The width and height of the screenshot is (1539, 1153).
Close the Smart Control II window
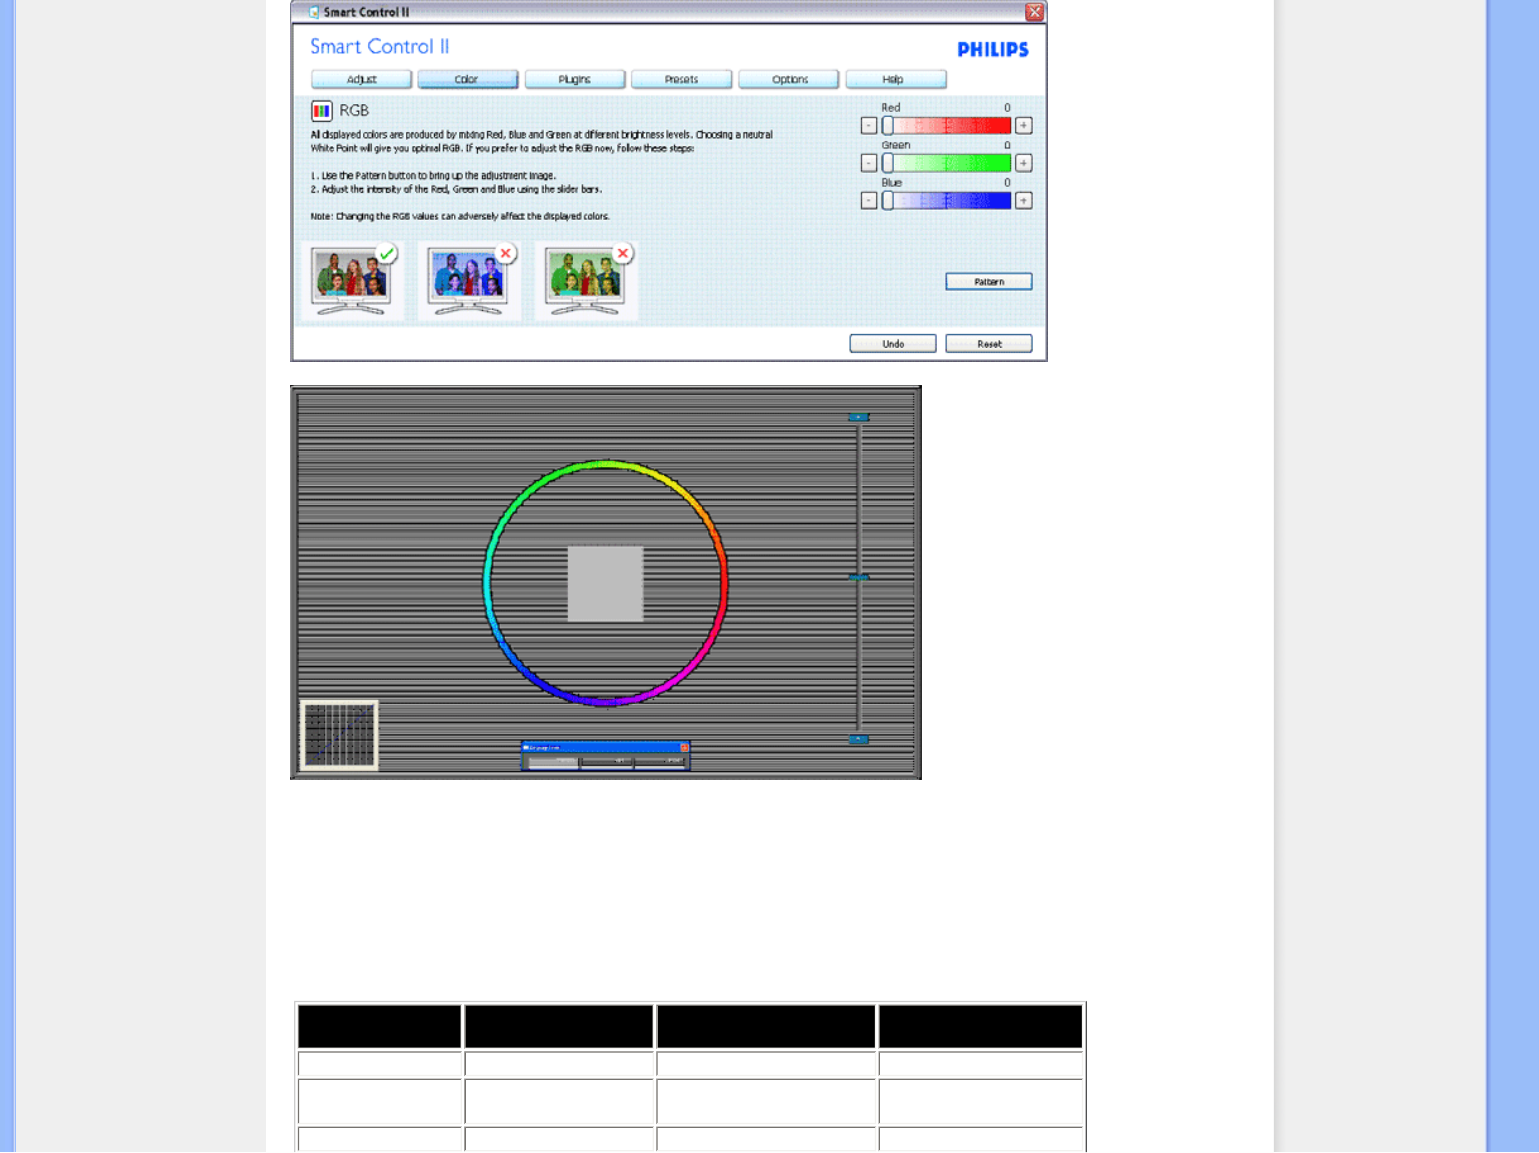pyautogui.click(x=1035, y=12)
